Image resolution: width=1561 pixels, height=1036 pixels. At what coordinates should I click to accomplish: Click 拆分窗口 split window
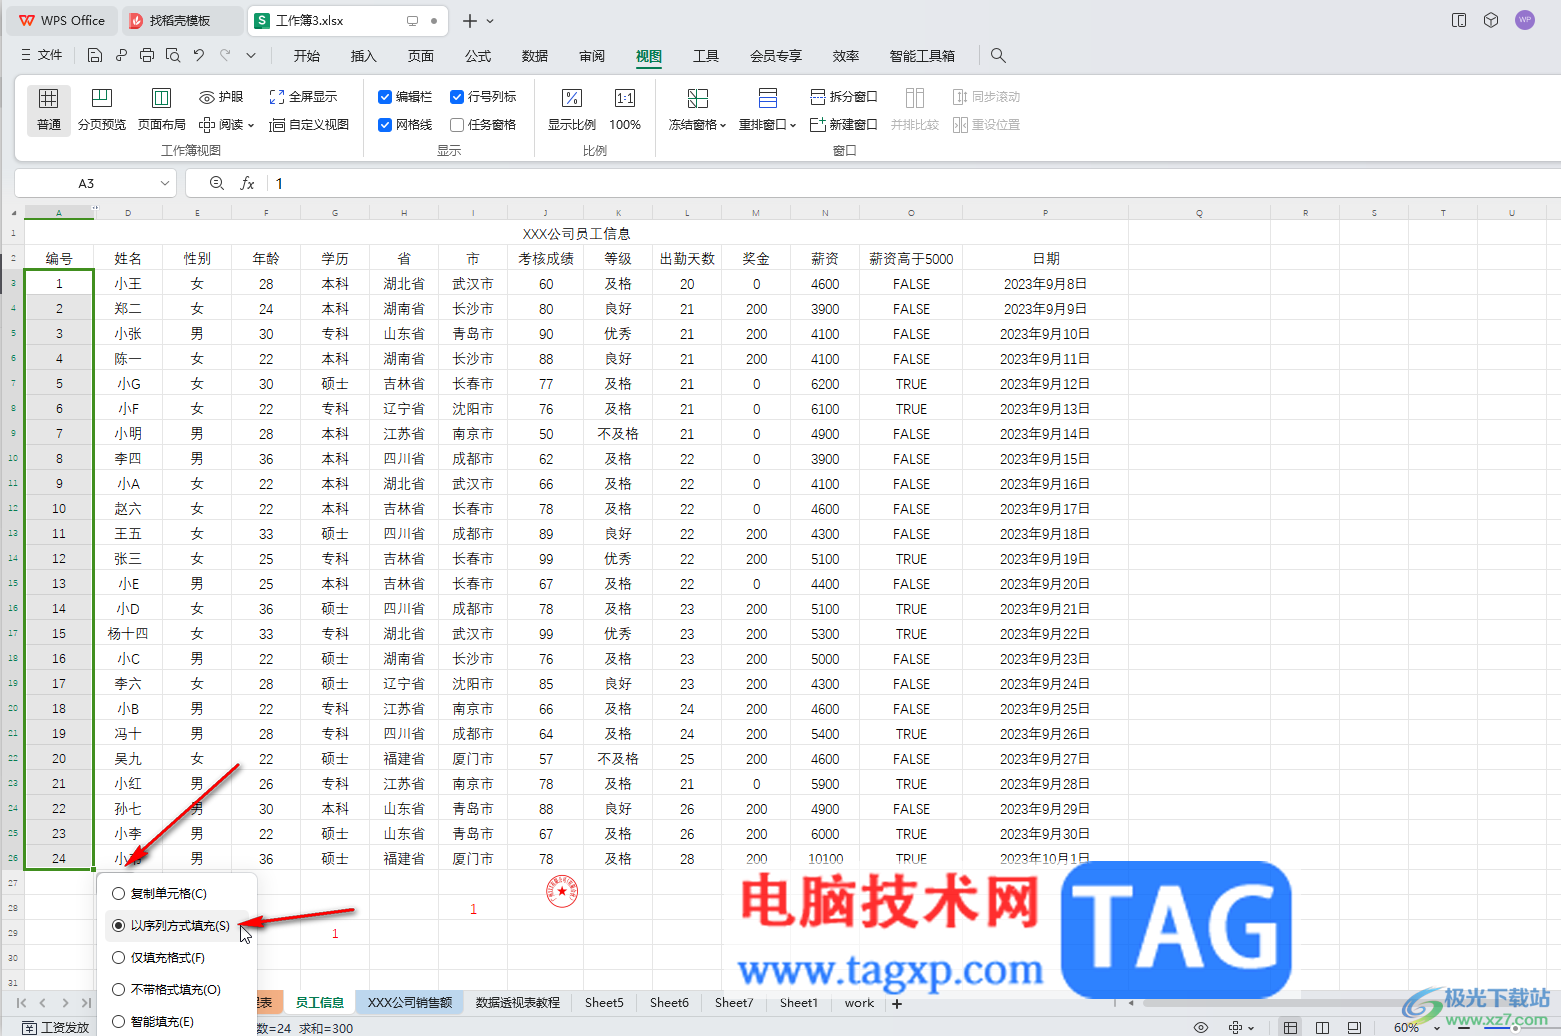pos(843,97)
